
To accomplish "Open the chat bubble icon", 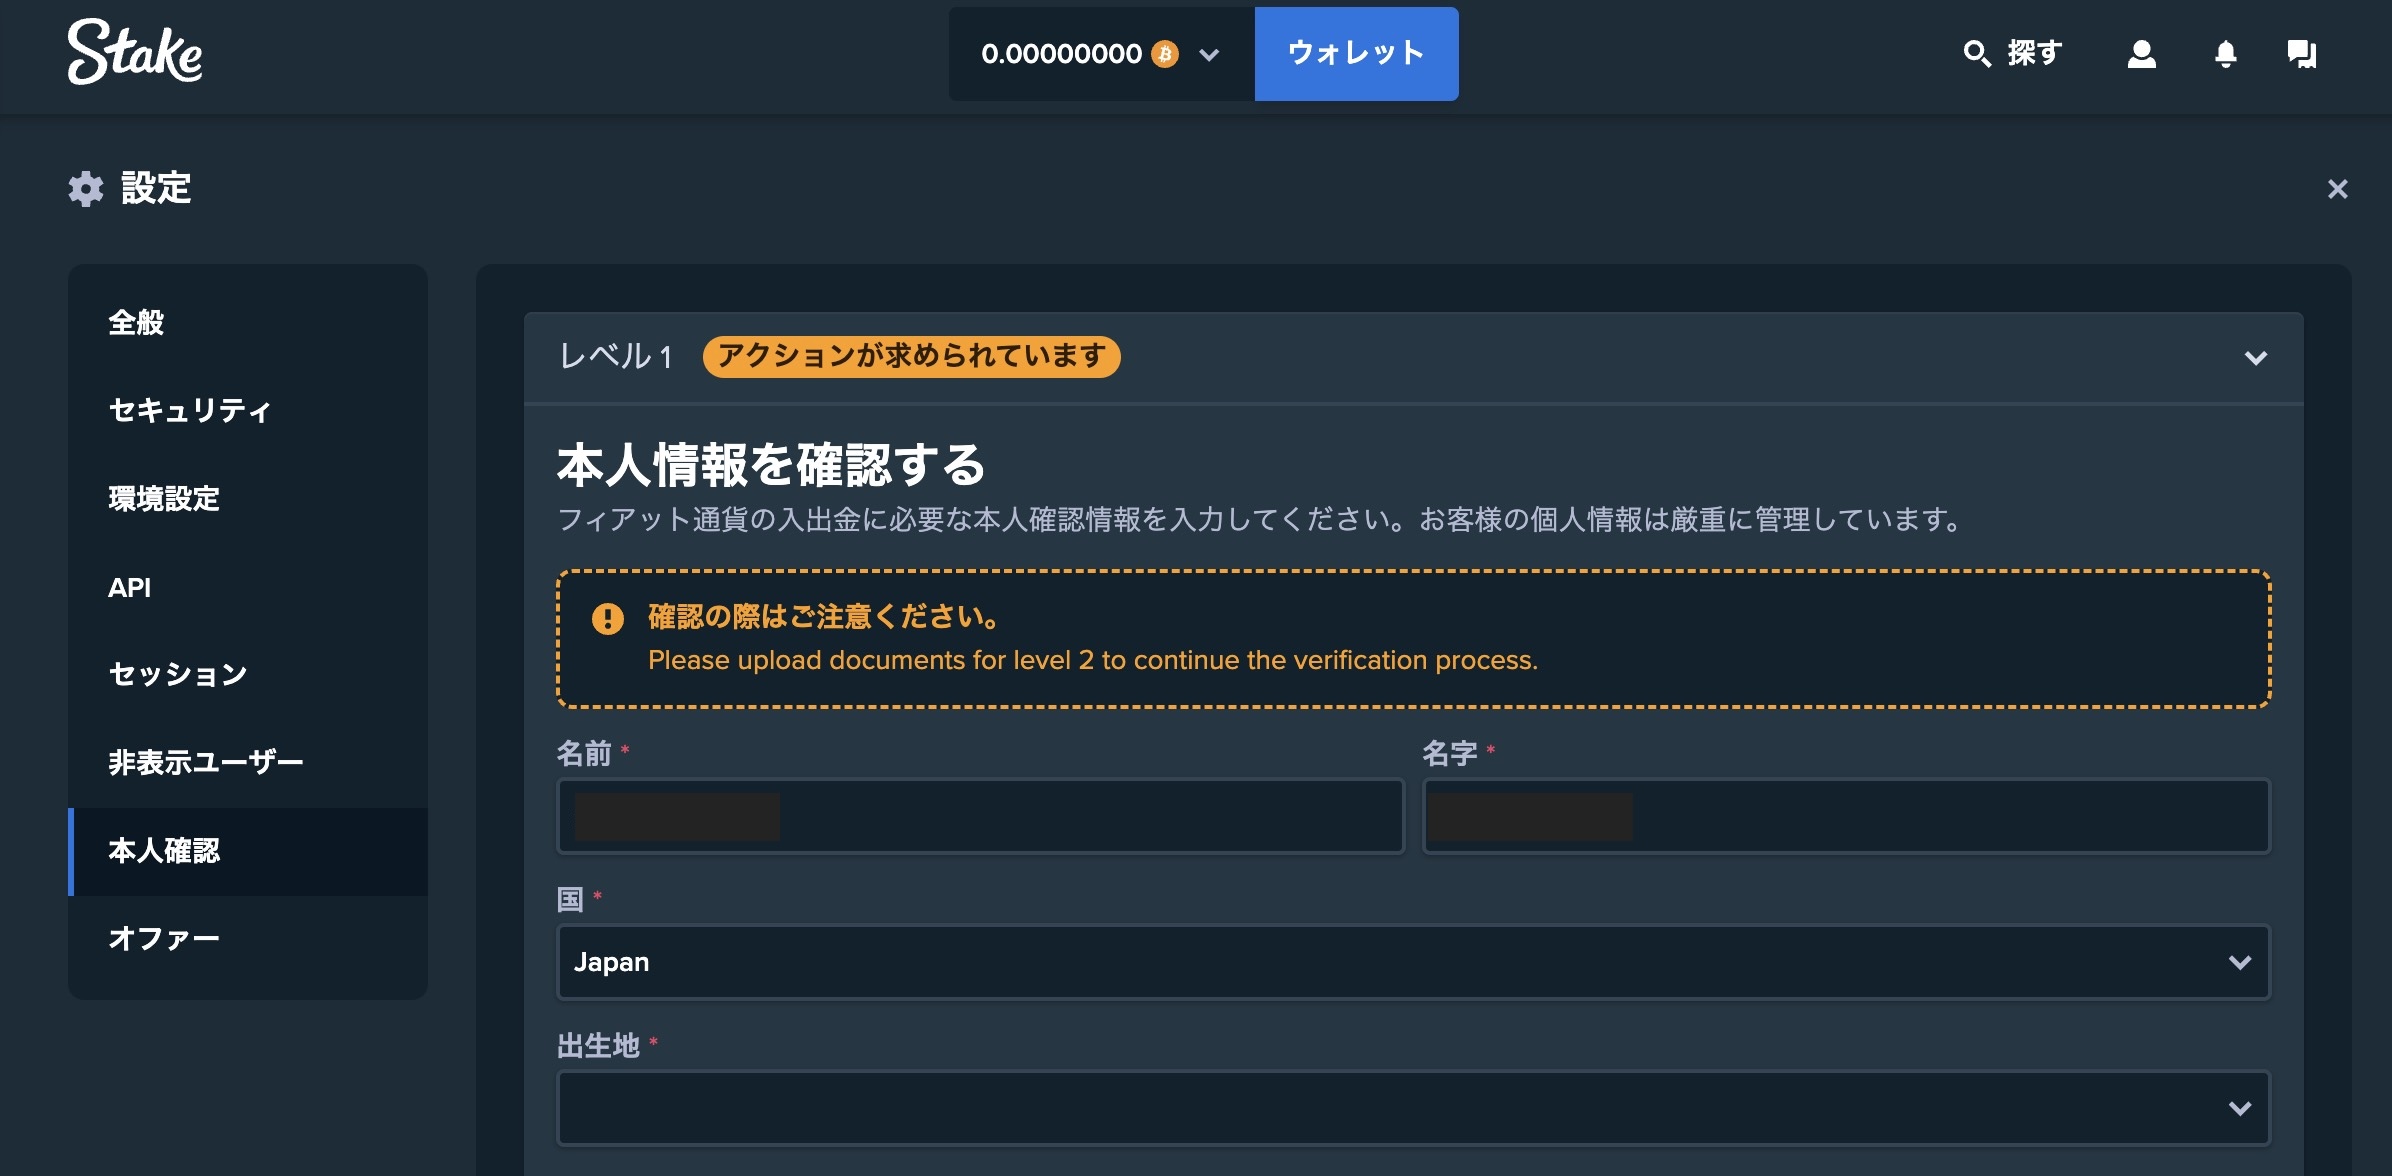I will [2302, 53].
